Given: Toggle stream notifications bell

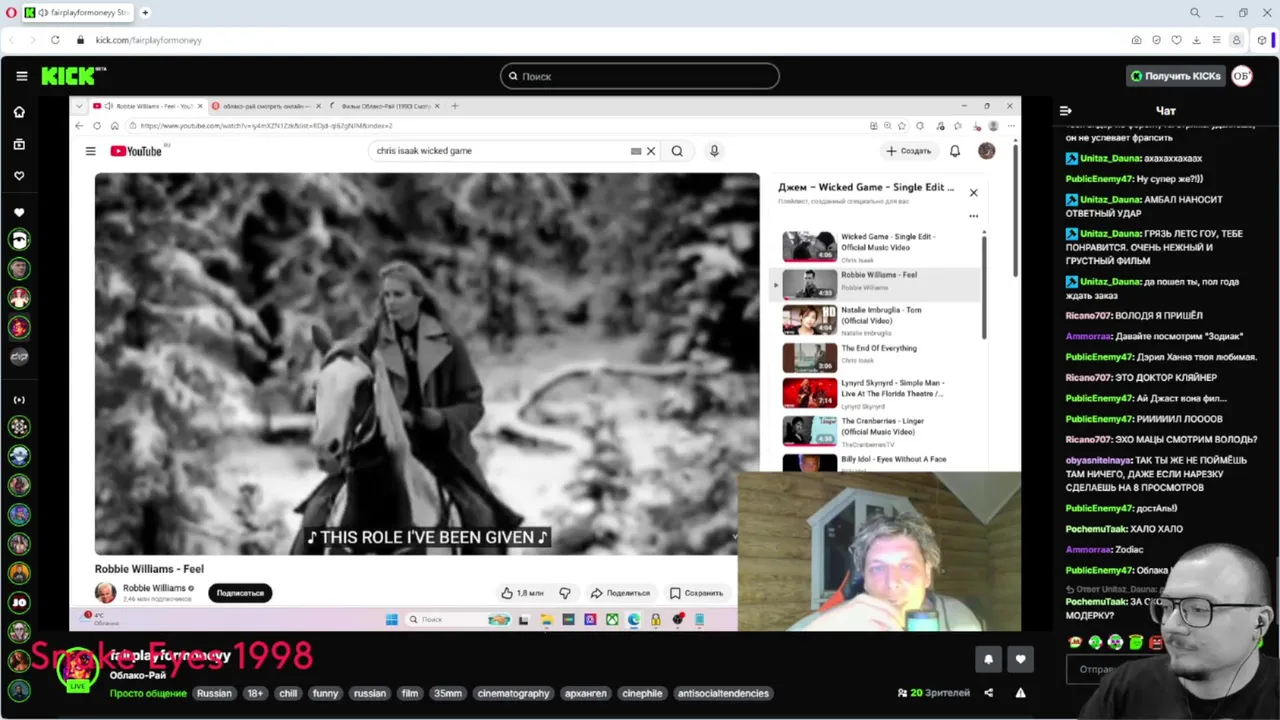Looking at the screenshot, I should point(989,659).
